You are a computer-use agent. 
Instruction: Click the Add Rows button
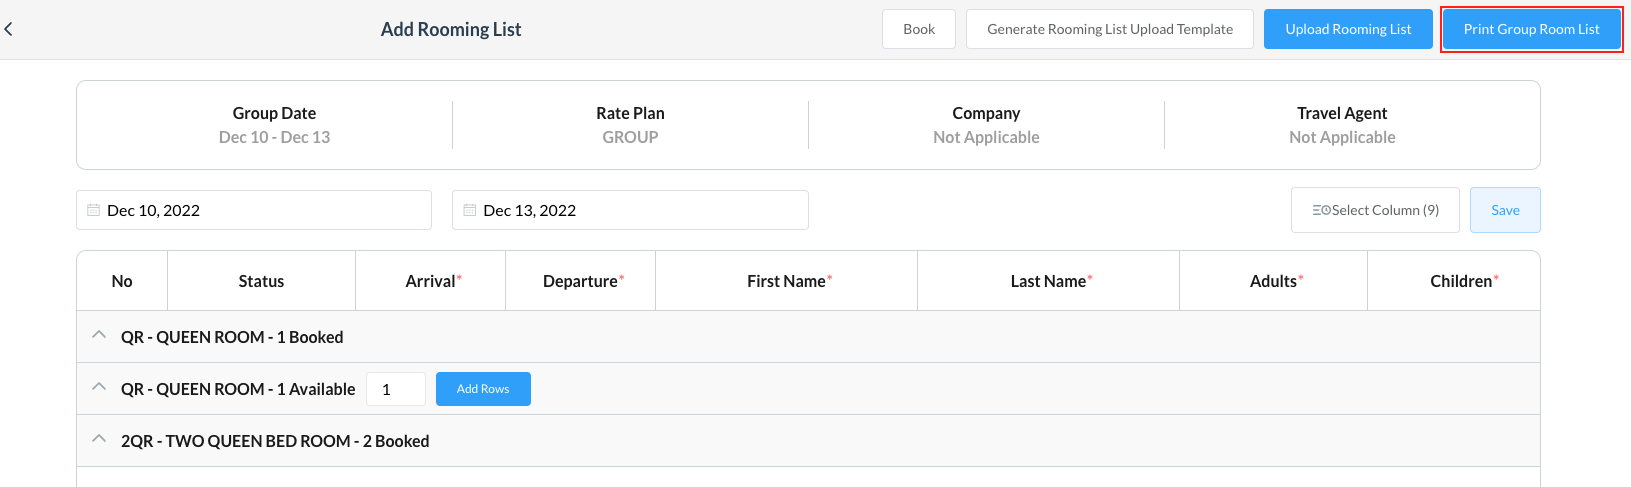[x=483, y=389]
